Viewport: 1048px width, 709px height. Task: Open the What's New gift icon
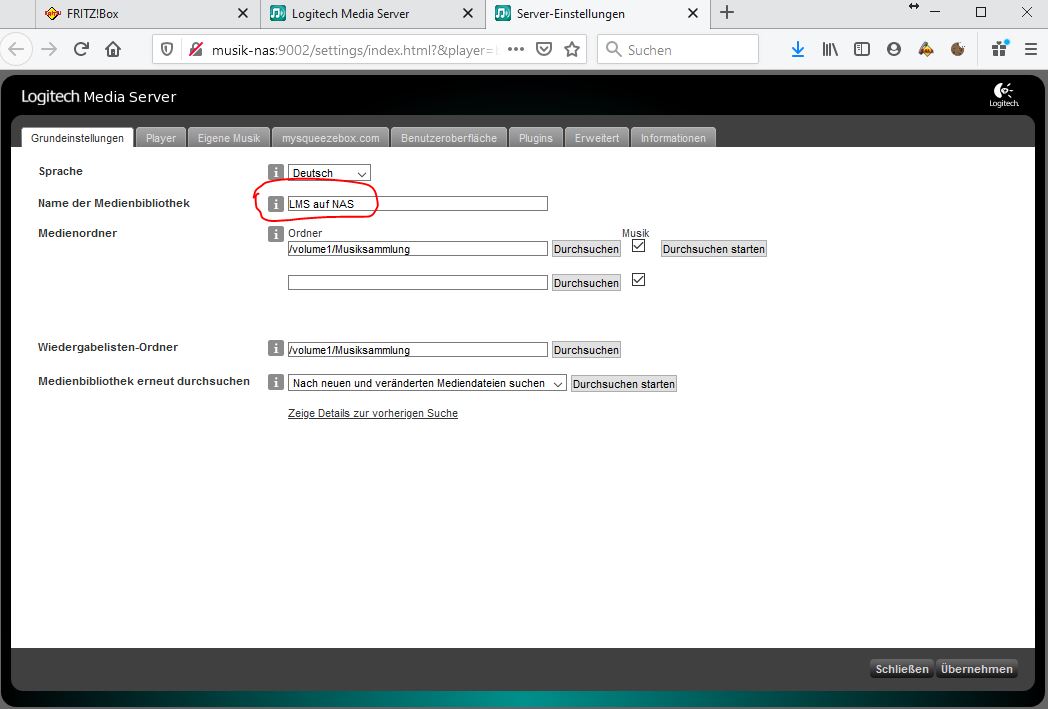[999, 49]
